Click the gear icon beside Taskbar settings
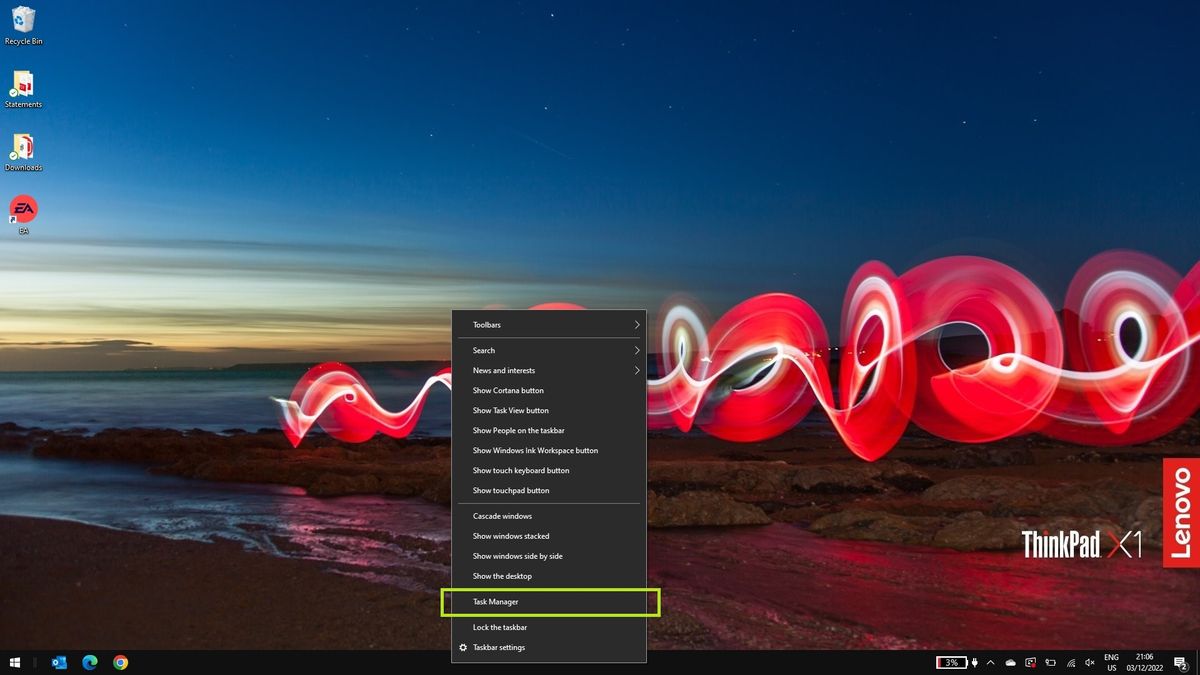 tap(462, 648)
